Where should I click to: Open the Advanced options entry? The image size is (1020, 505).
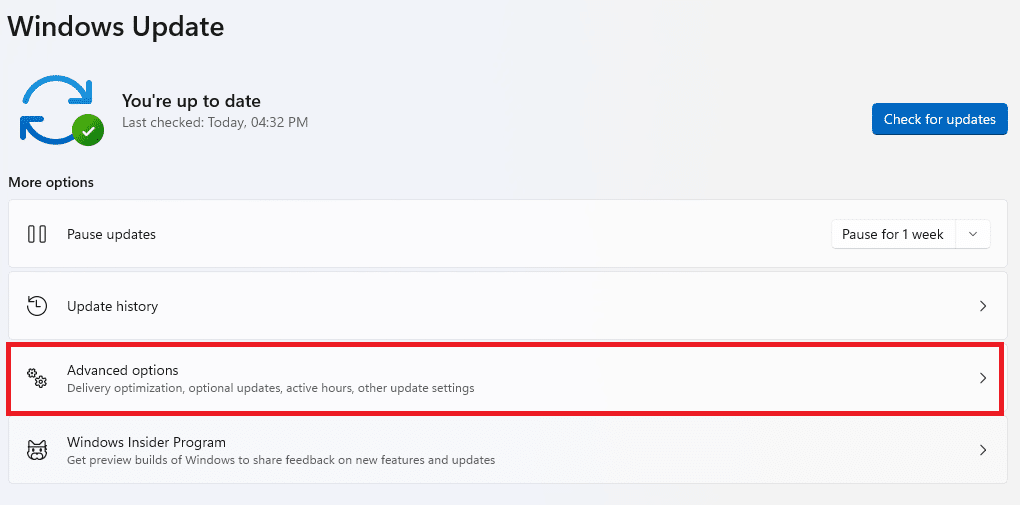123,371
